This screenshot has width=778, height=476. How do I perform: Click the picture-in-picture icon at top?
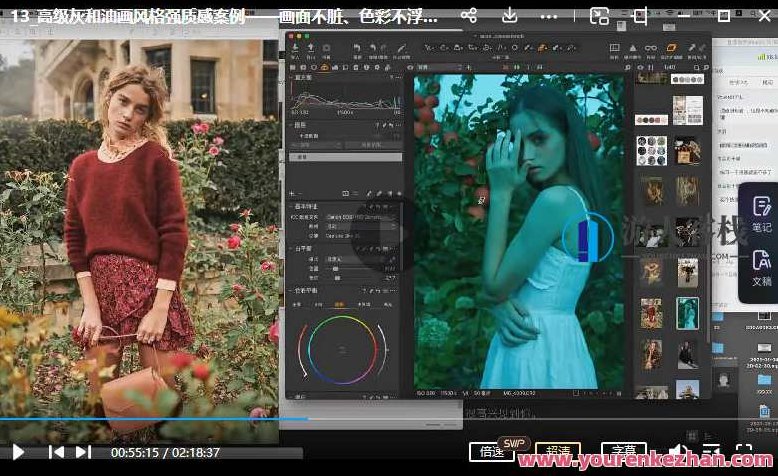[x=599, y=16]
